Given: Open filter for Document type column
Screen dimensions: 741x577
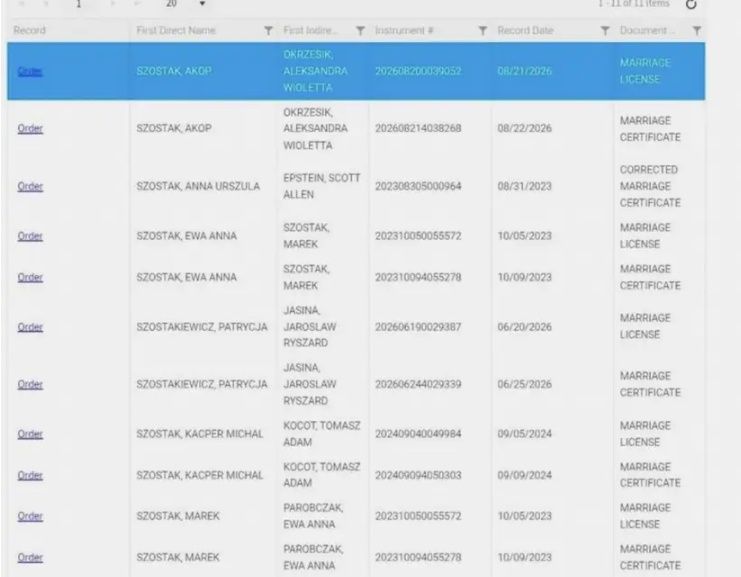Looking at the screenshot, I should (x=697, y=31).
